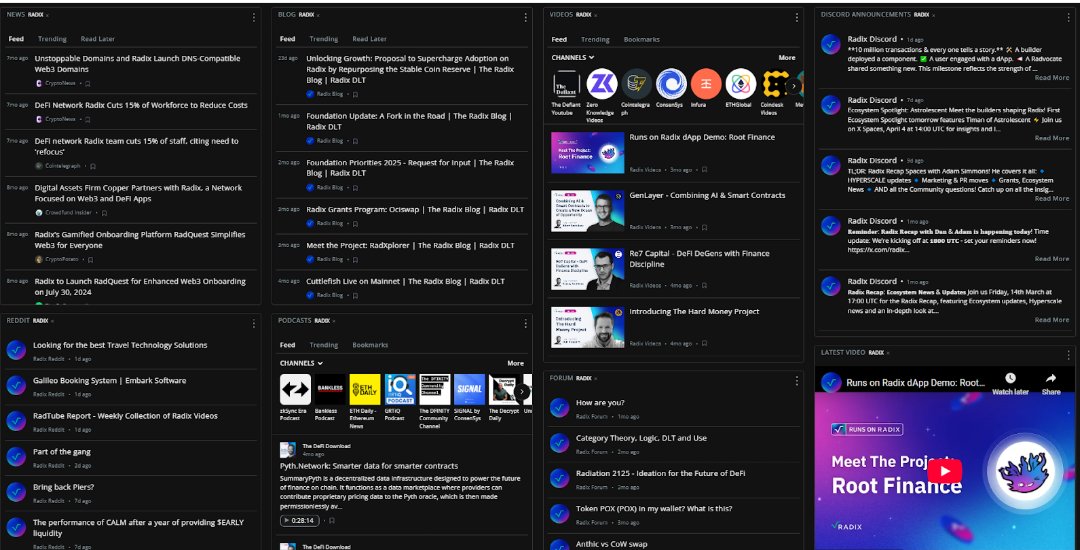Open the Radiation 2125 forum thread
1080x550 pixels.
[661, 474]
